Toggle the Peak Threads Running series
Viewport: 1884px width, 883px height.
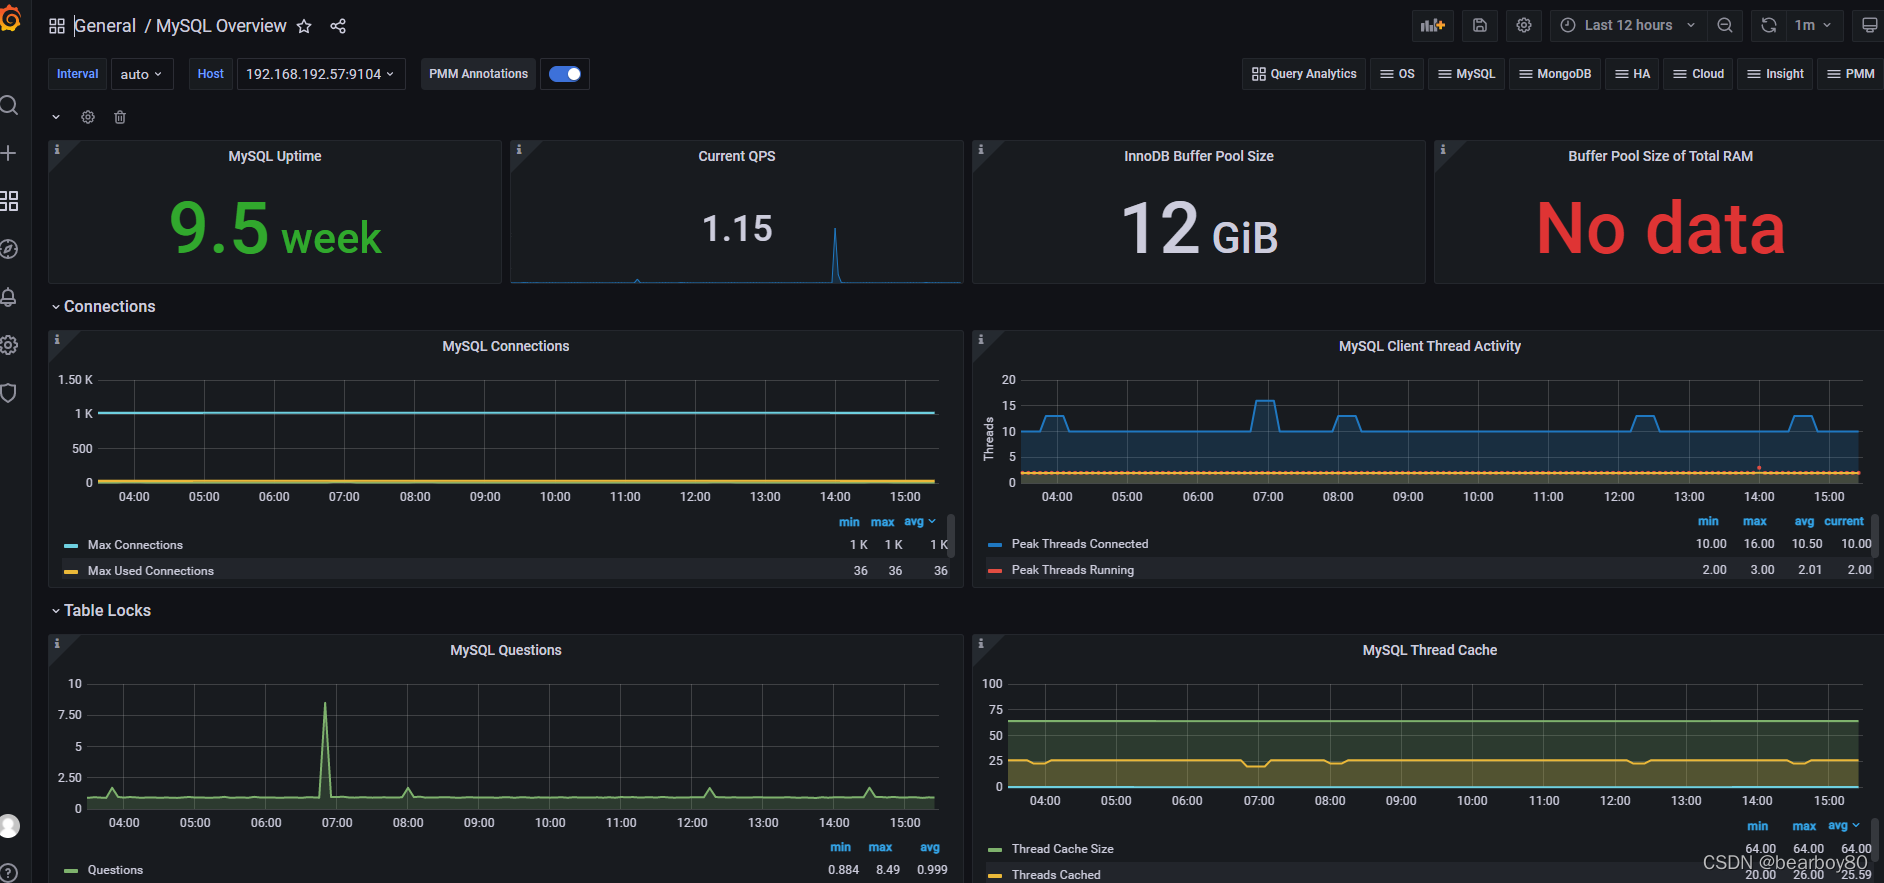pos(1073,570)
